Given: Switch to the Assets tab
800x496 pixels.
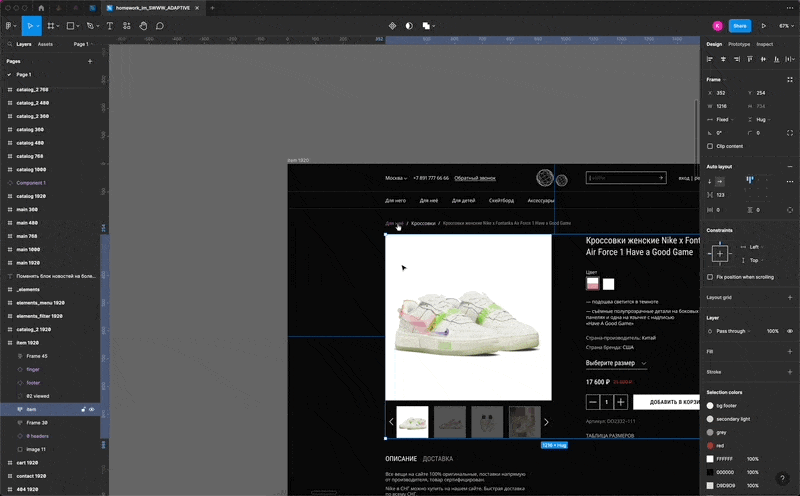Looking at the screenshot, I should [45, 44].
